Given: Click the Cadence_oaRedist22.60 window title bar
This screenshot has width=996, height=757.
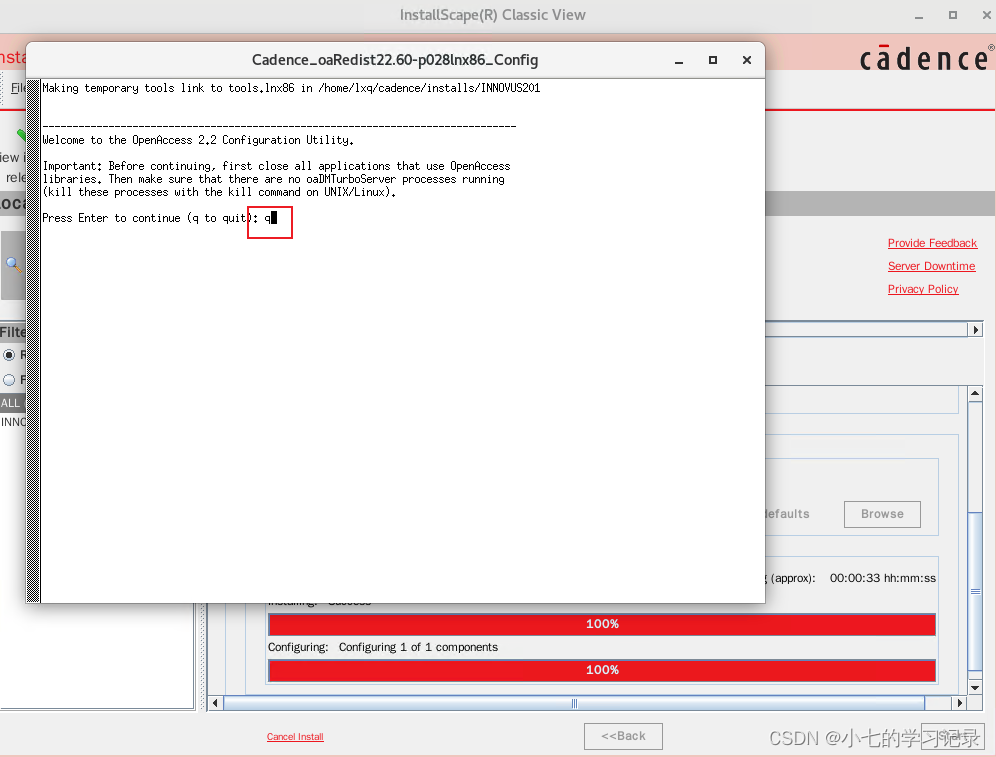Looking at the screenshot, I should [394, 60].
